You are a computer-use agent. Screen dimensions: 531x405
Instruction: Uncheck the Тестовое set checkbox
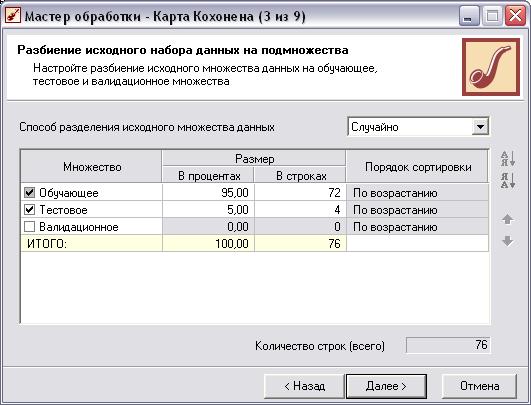point(29,210)
